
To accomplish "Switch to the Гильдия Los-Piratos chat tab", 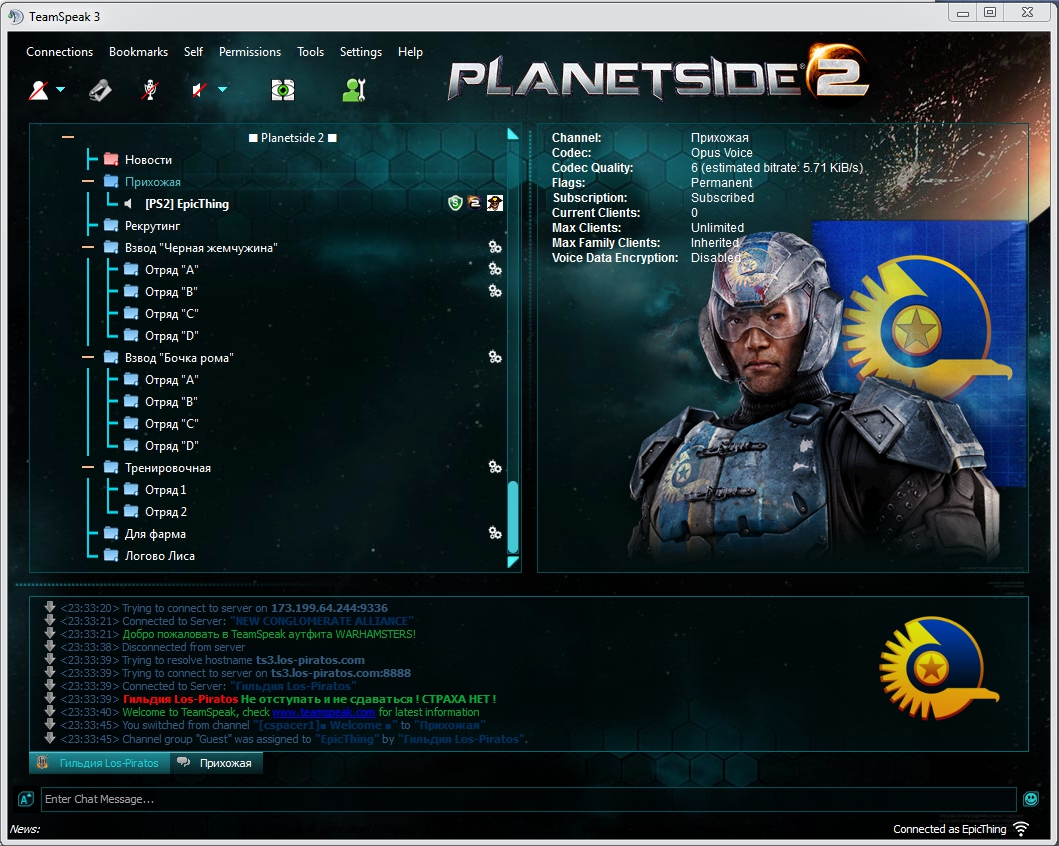I will pos(99,763).
